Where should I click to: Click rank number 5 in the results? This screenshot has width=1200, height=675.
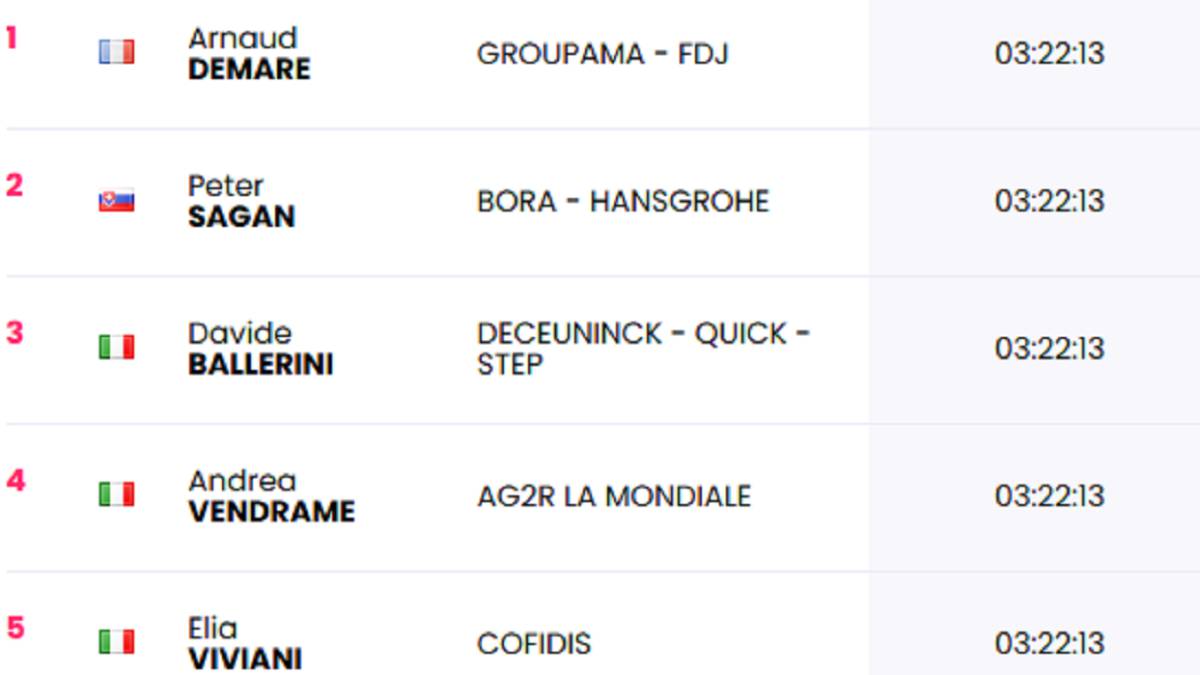click(14, 628)
